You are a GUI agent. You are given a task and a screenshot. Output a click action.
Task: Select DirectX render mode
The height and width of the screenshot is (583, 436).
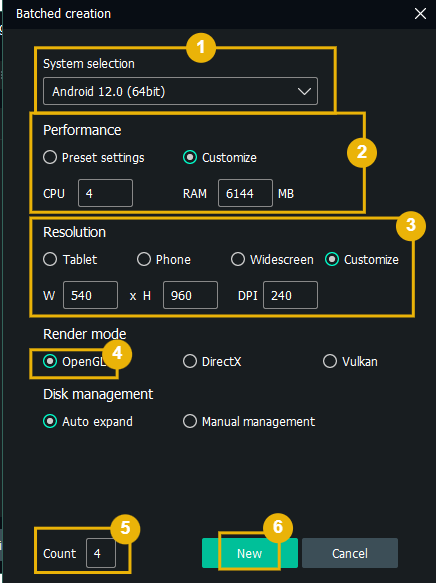tap(212, 361)
